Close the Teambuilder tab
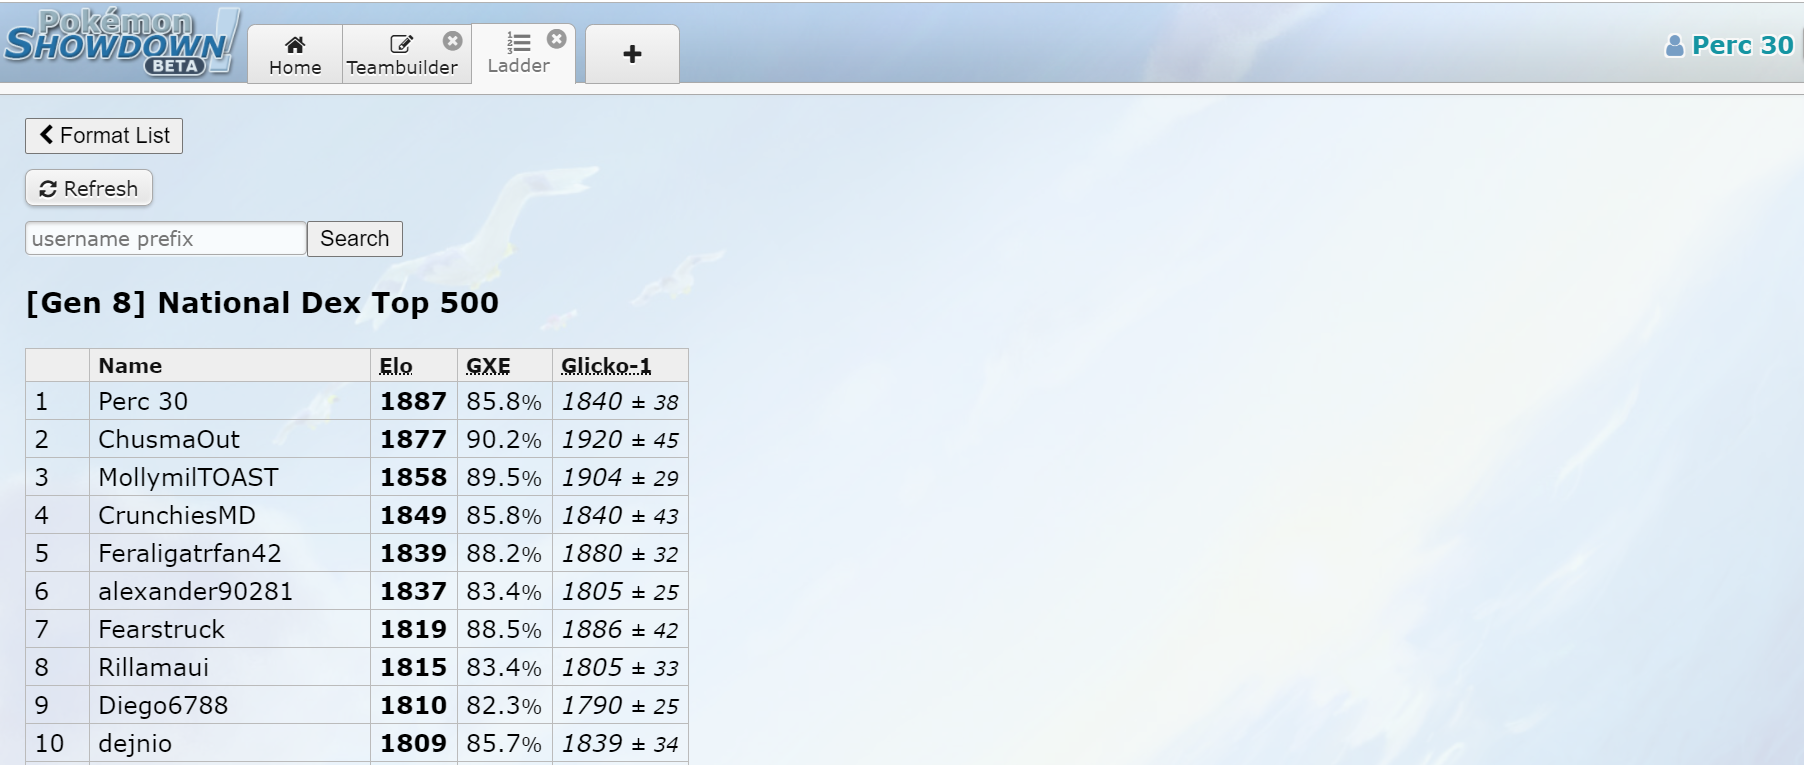Screen dimensions: 1804x765 453,41
